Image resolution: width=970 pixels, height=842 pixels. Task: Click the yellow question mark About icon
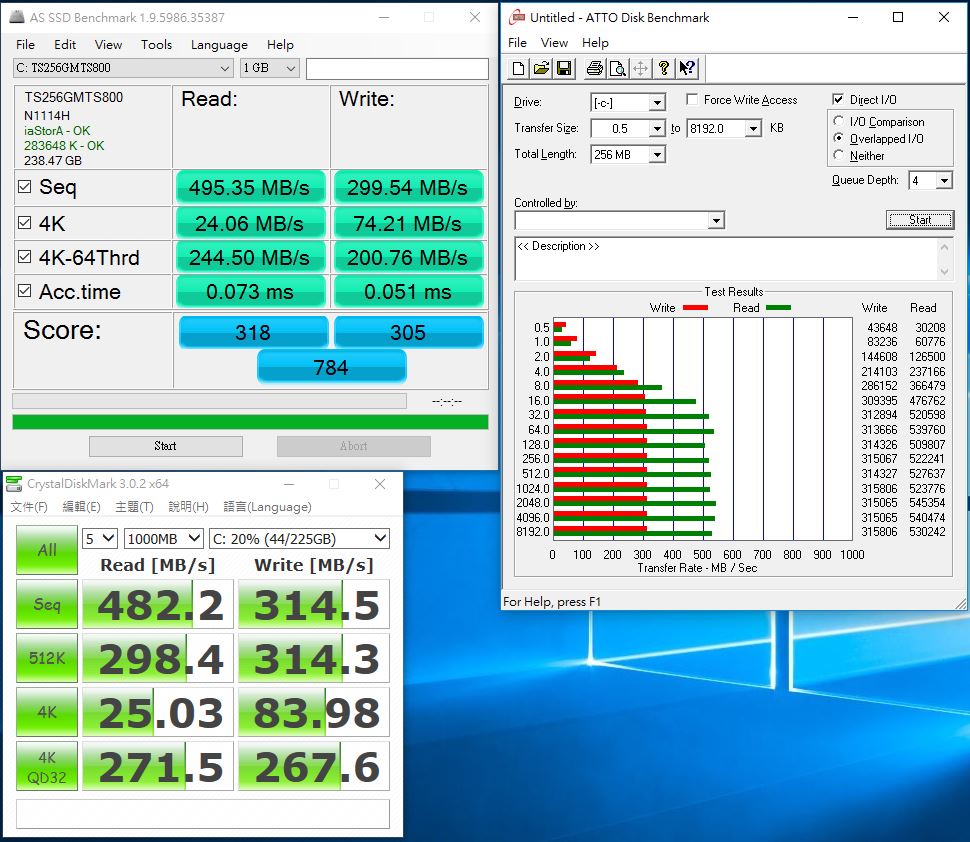click(663, 69)
